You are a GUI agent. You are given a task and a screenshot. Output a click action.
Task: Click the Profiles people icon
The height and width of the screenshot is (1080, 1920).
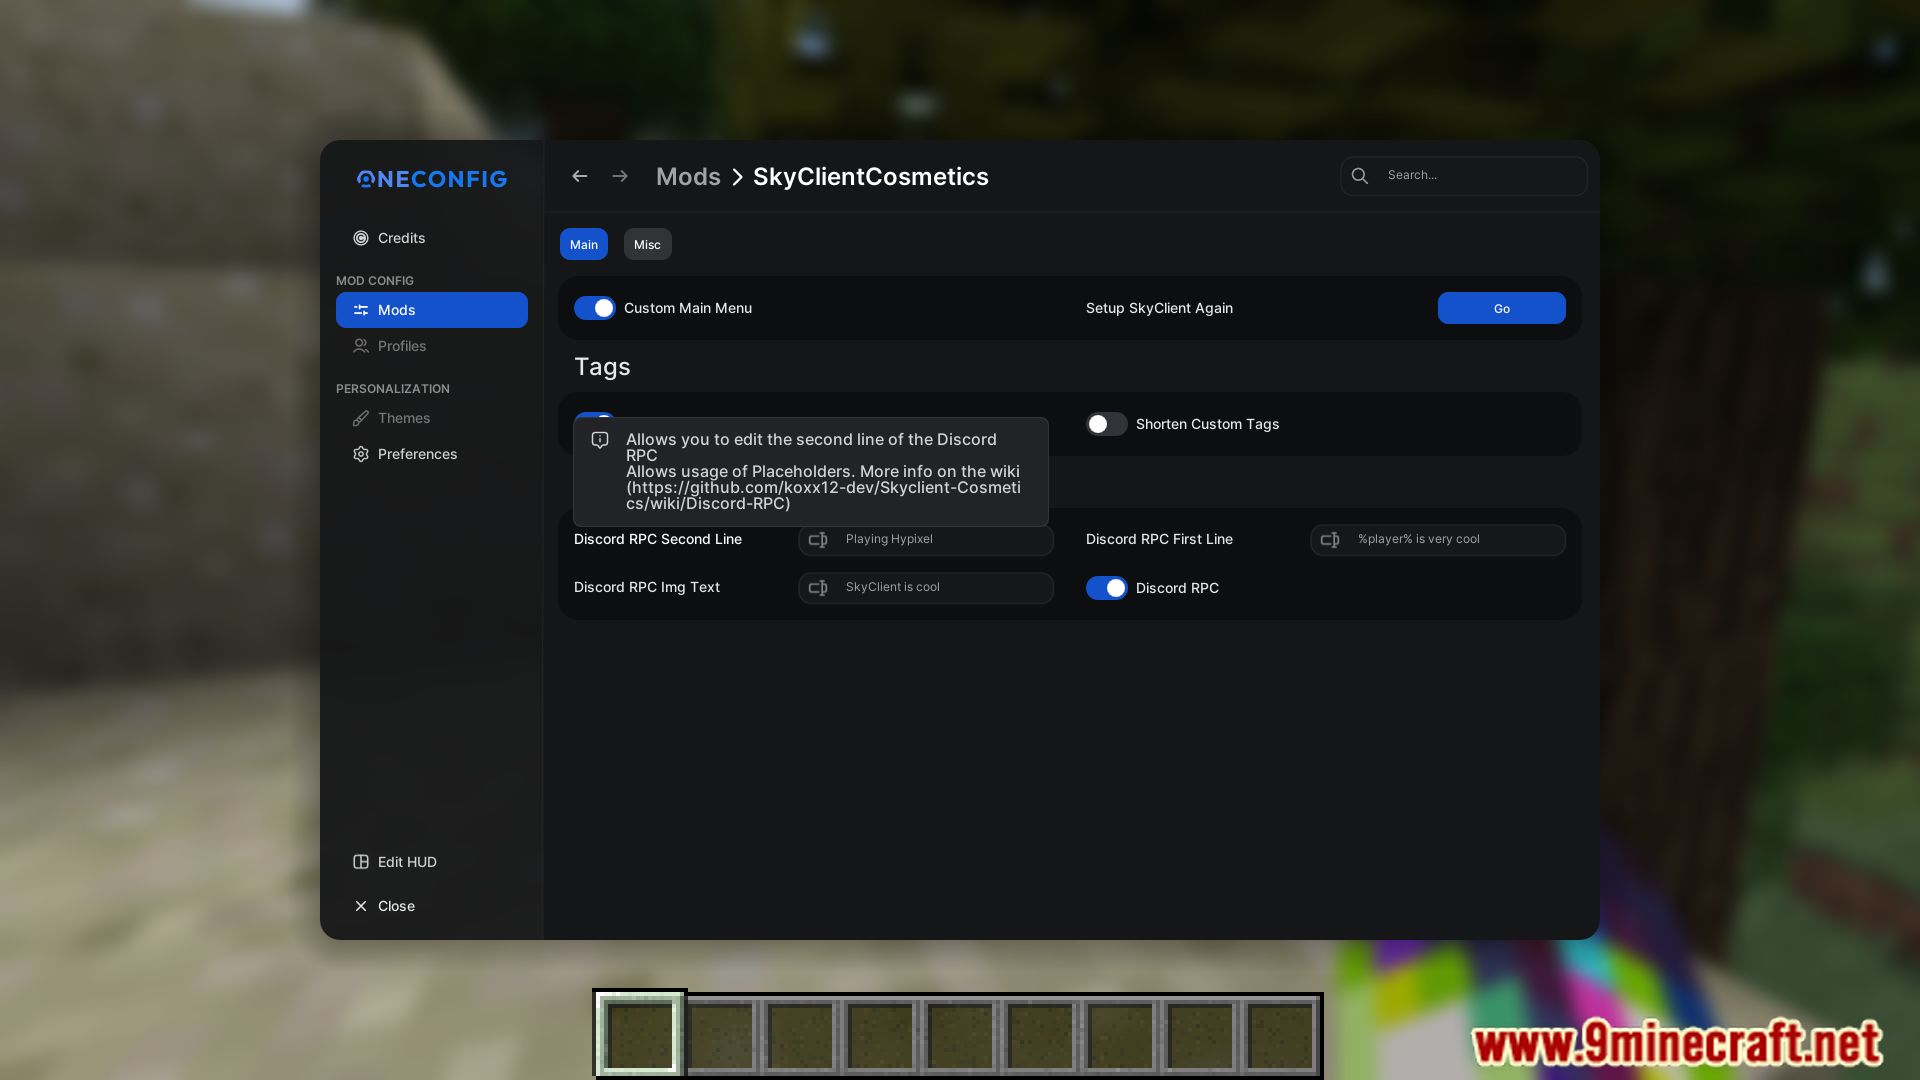click(361, 346)
